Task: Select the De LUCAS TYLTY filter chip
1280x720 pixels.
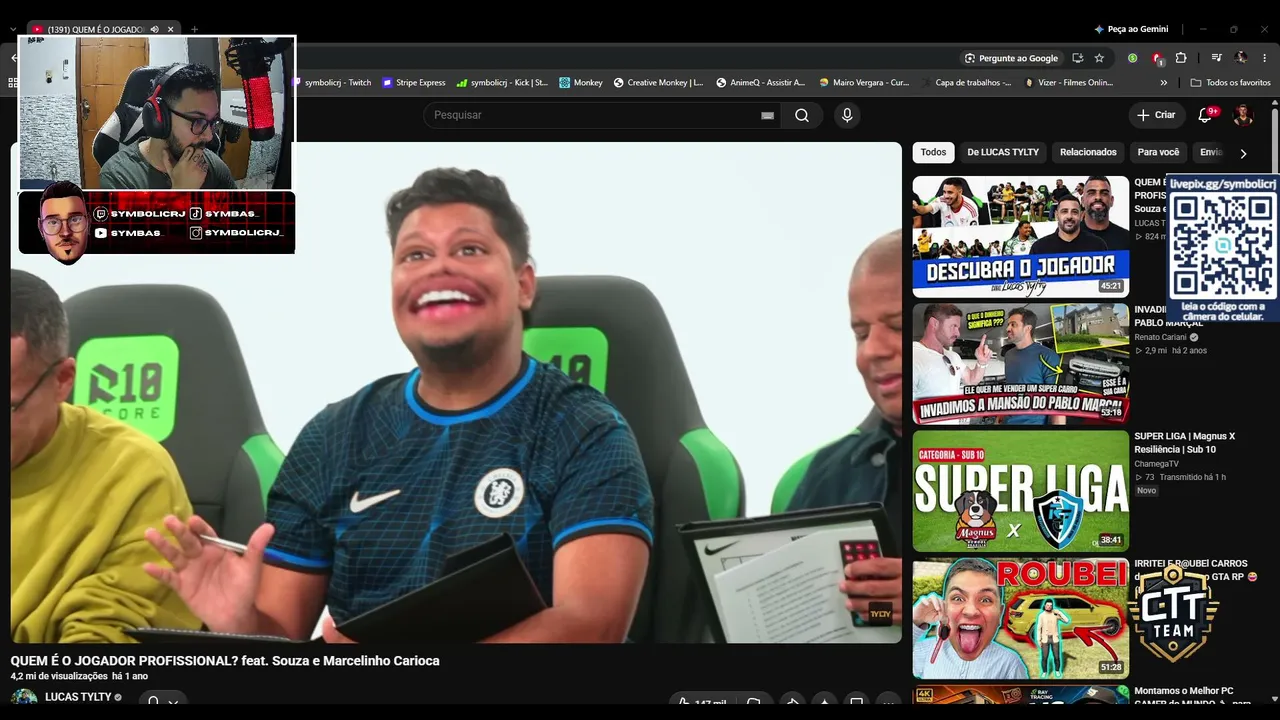Action: click(x=1003, y=152)
